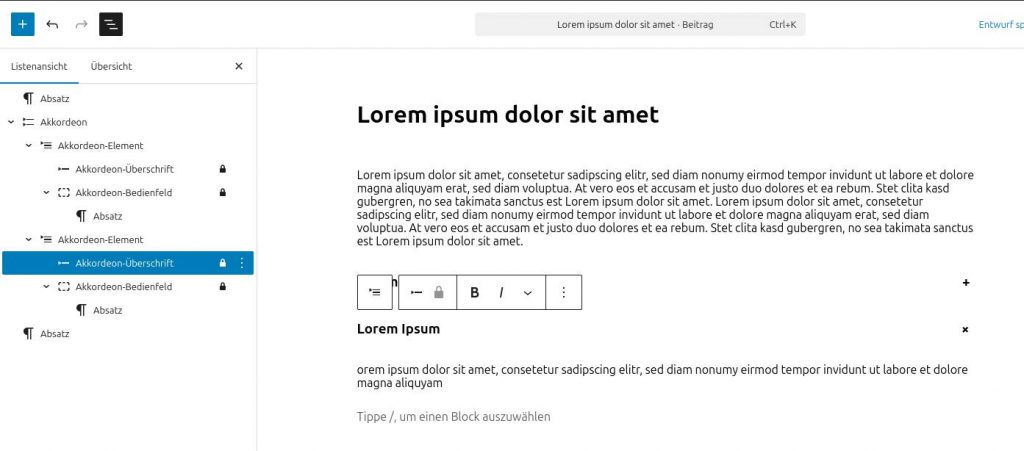Toggle italic formatting

click(501, 292)
